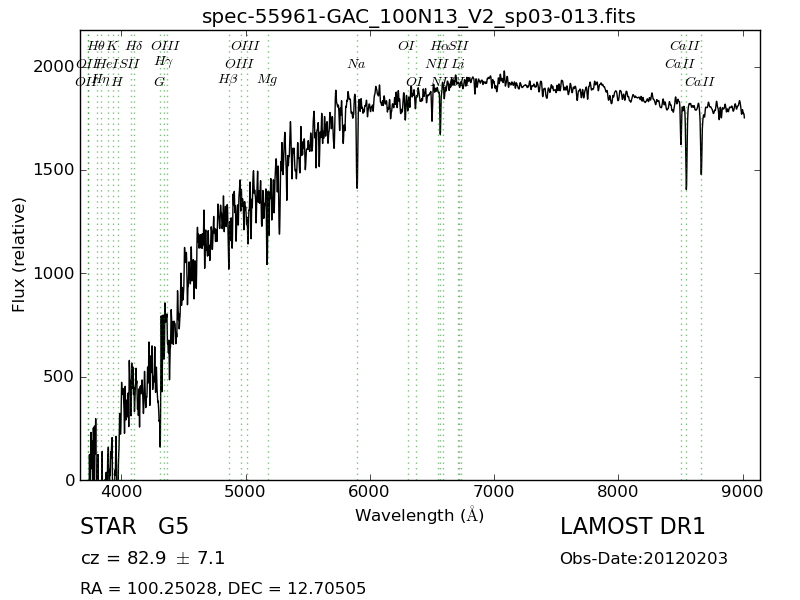The height and width of the screenshot is (600, 800).
Task: Click the 'Hγ' line label
Action: point(164,62)
